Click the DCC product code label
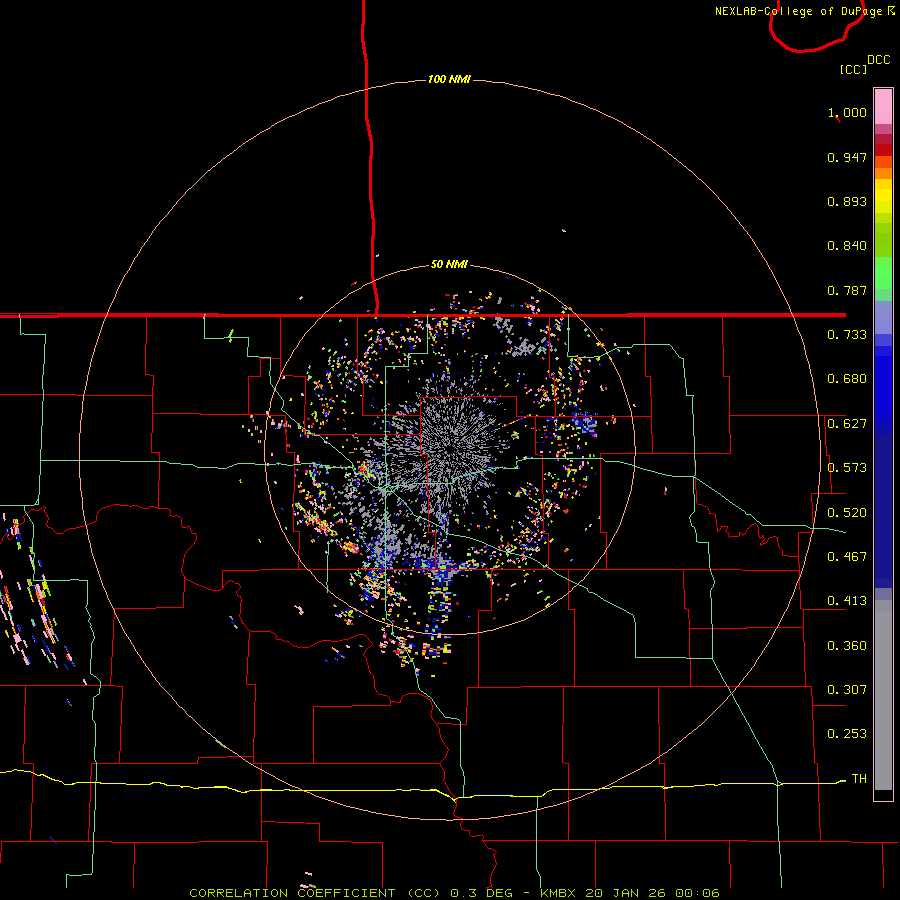Viewport: 900px width, 900px height. pos(879,60)
